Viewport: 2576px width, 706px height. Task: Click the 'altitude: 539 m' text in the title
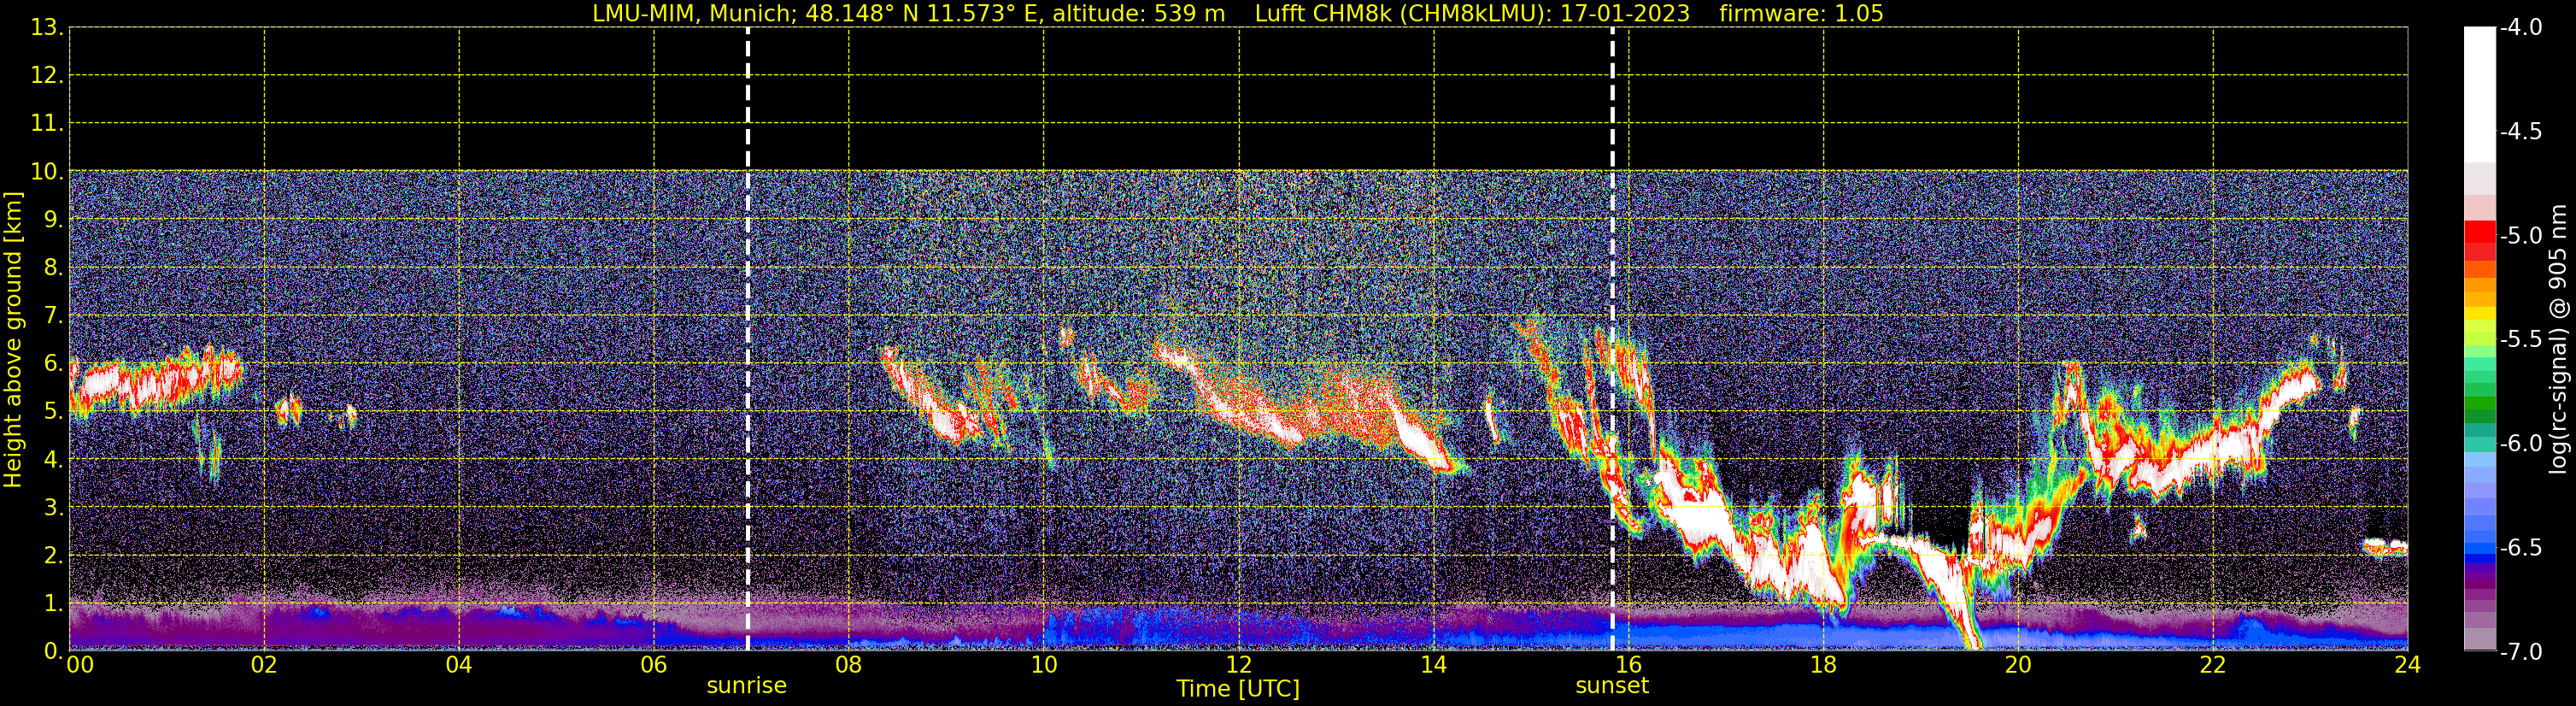tap(1138, 14)
